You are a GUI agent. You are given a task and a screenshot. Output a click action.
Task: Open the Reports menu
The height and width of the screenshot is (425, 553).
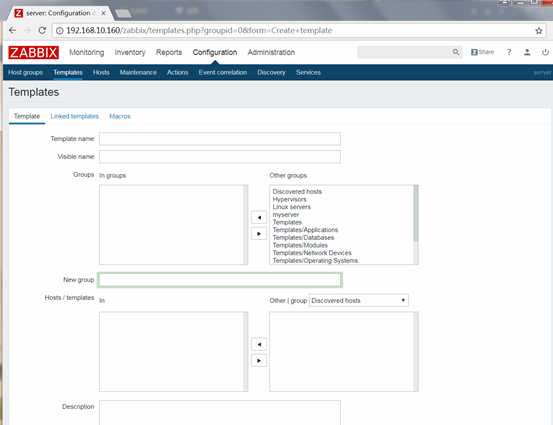coord(169,53)
